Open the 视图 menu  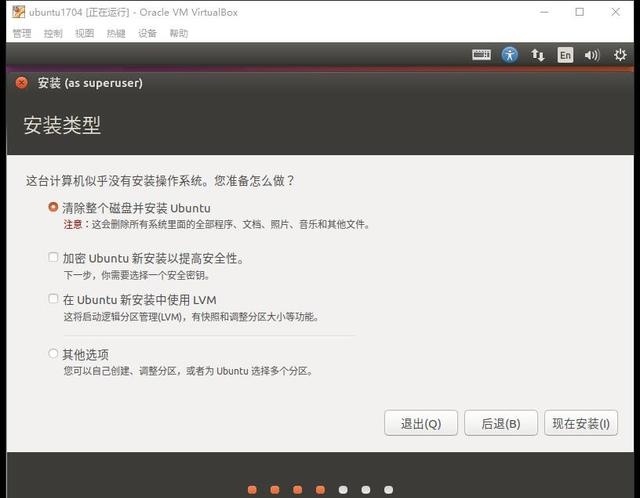pyautogui.click(x=84, y=33)
